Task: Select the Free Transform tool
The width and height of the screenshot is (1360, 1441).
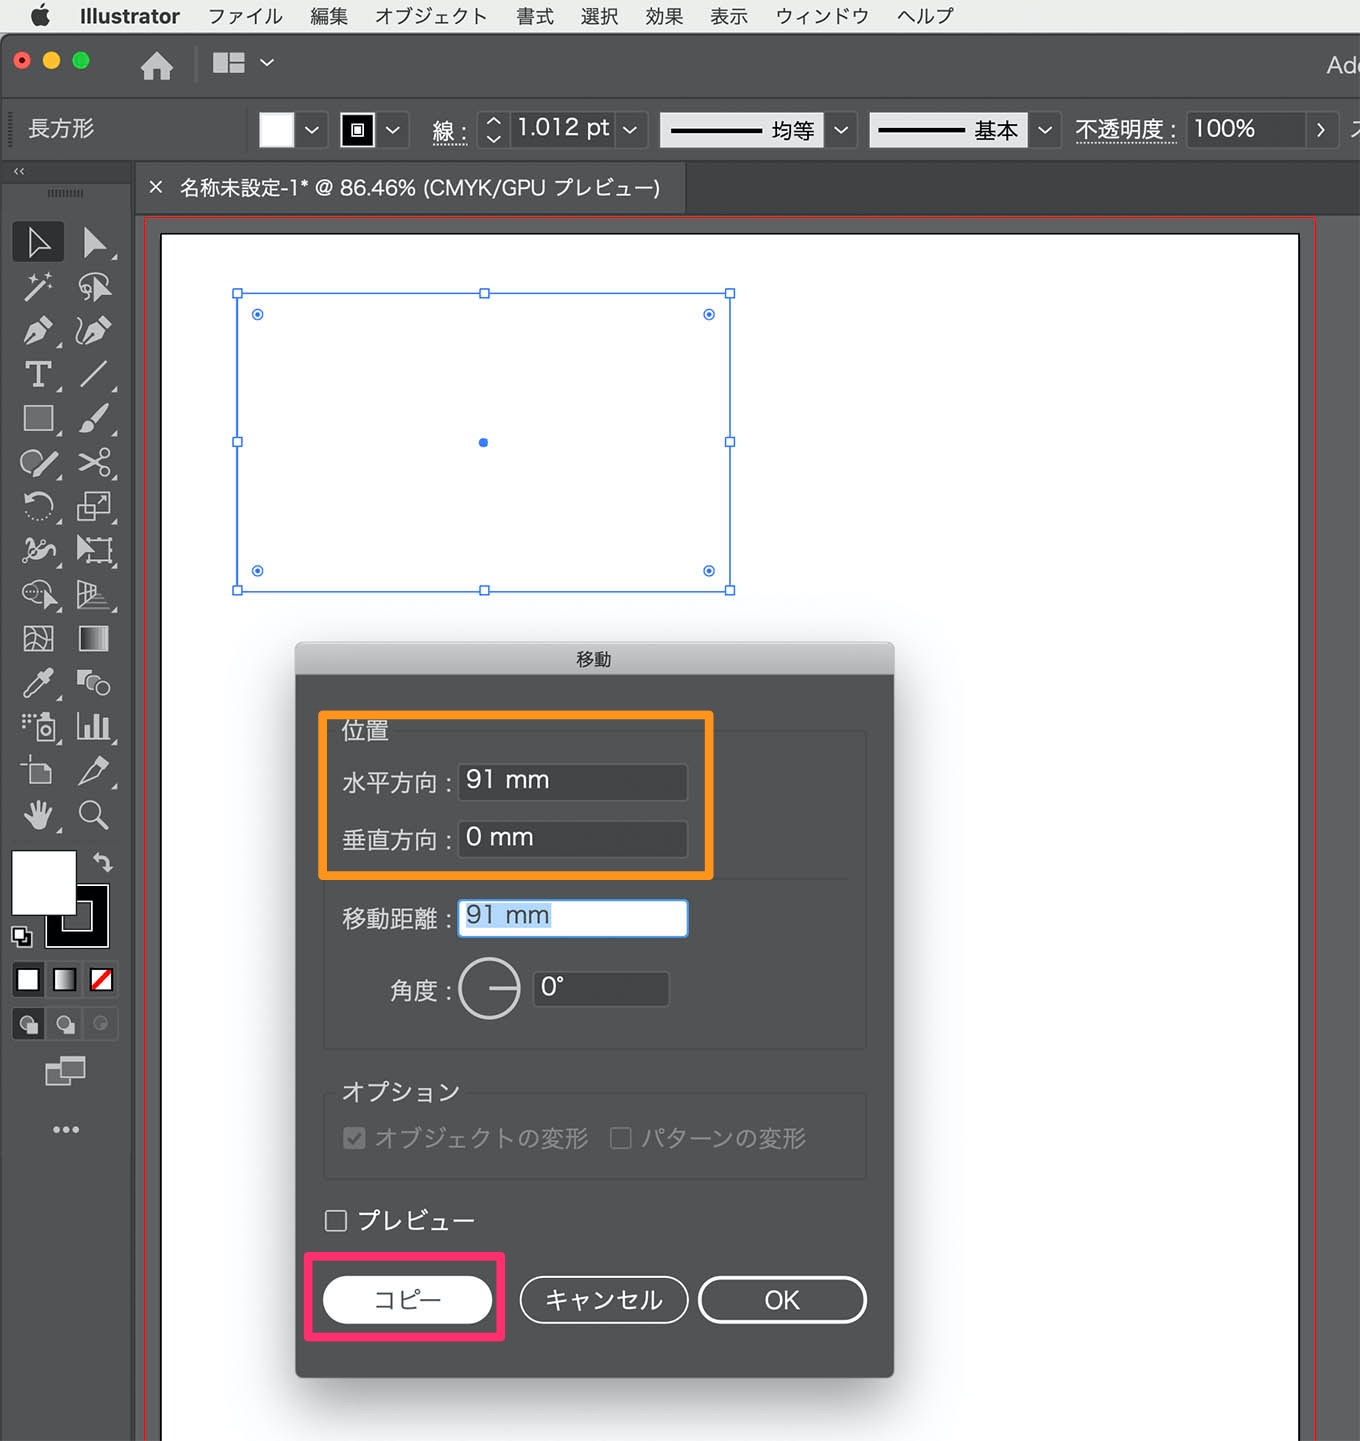Action: [x=94, y=550]
